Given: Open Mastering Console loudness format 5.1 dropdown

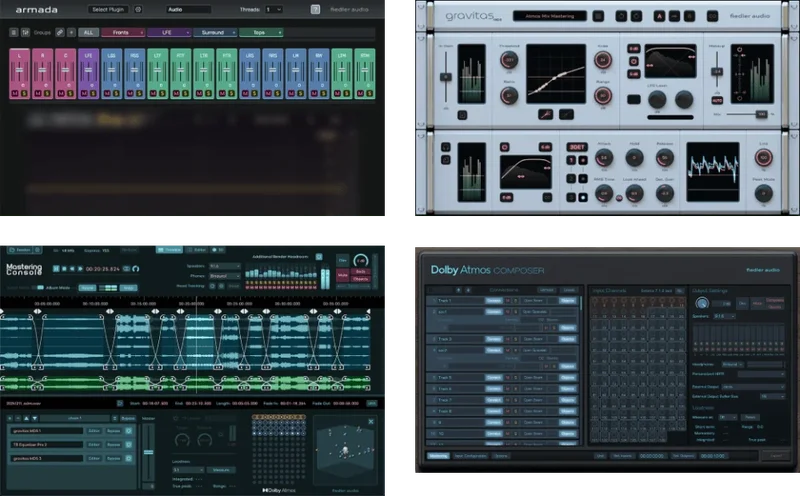Looking at the screenshot, I should coord(188,470).
